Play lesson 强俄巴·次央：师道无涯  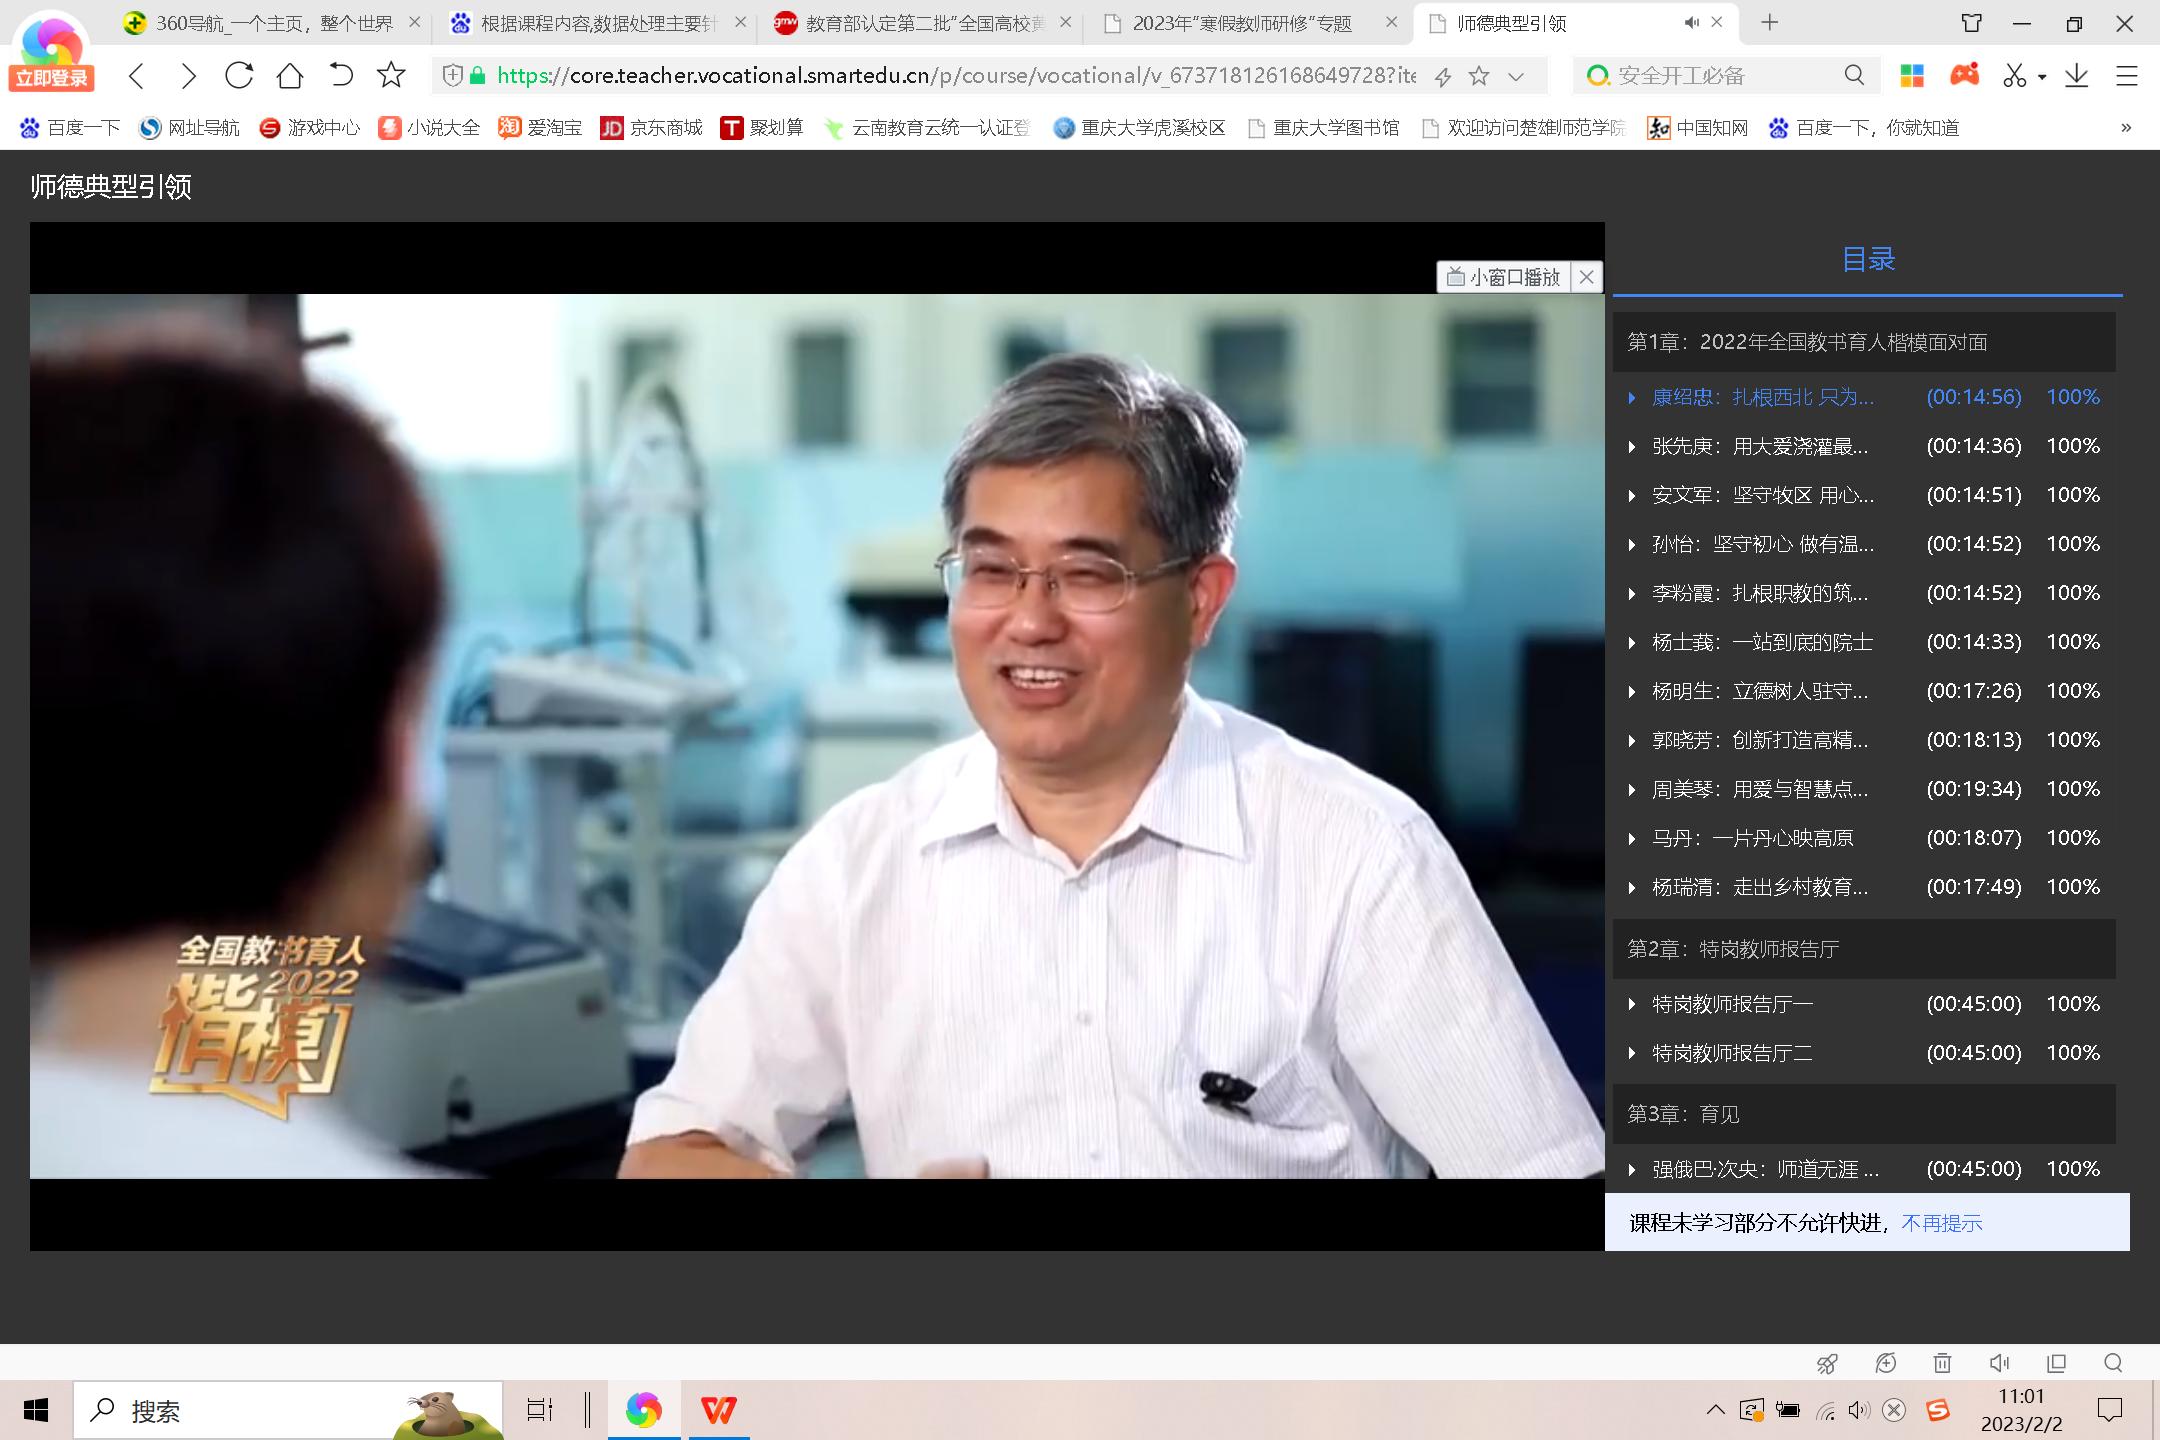click(x=1864, y=1169)
